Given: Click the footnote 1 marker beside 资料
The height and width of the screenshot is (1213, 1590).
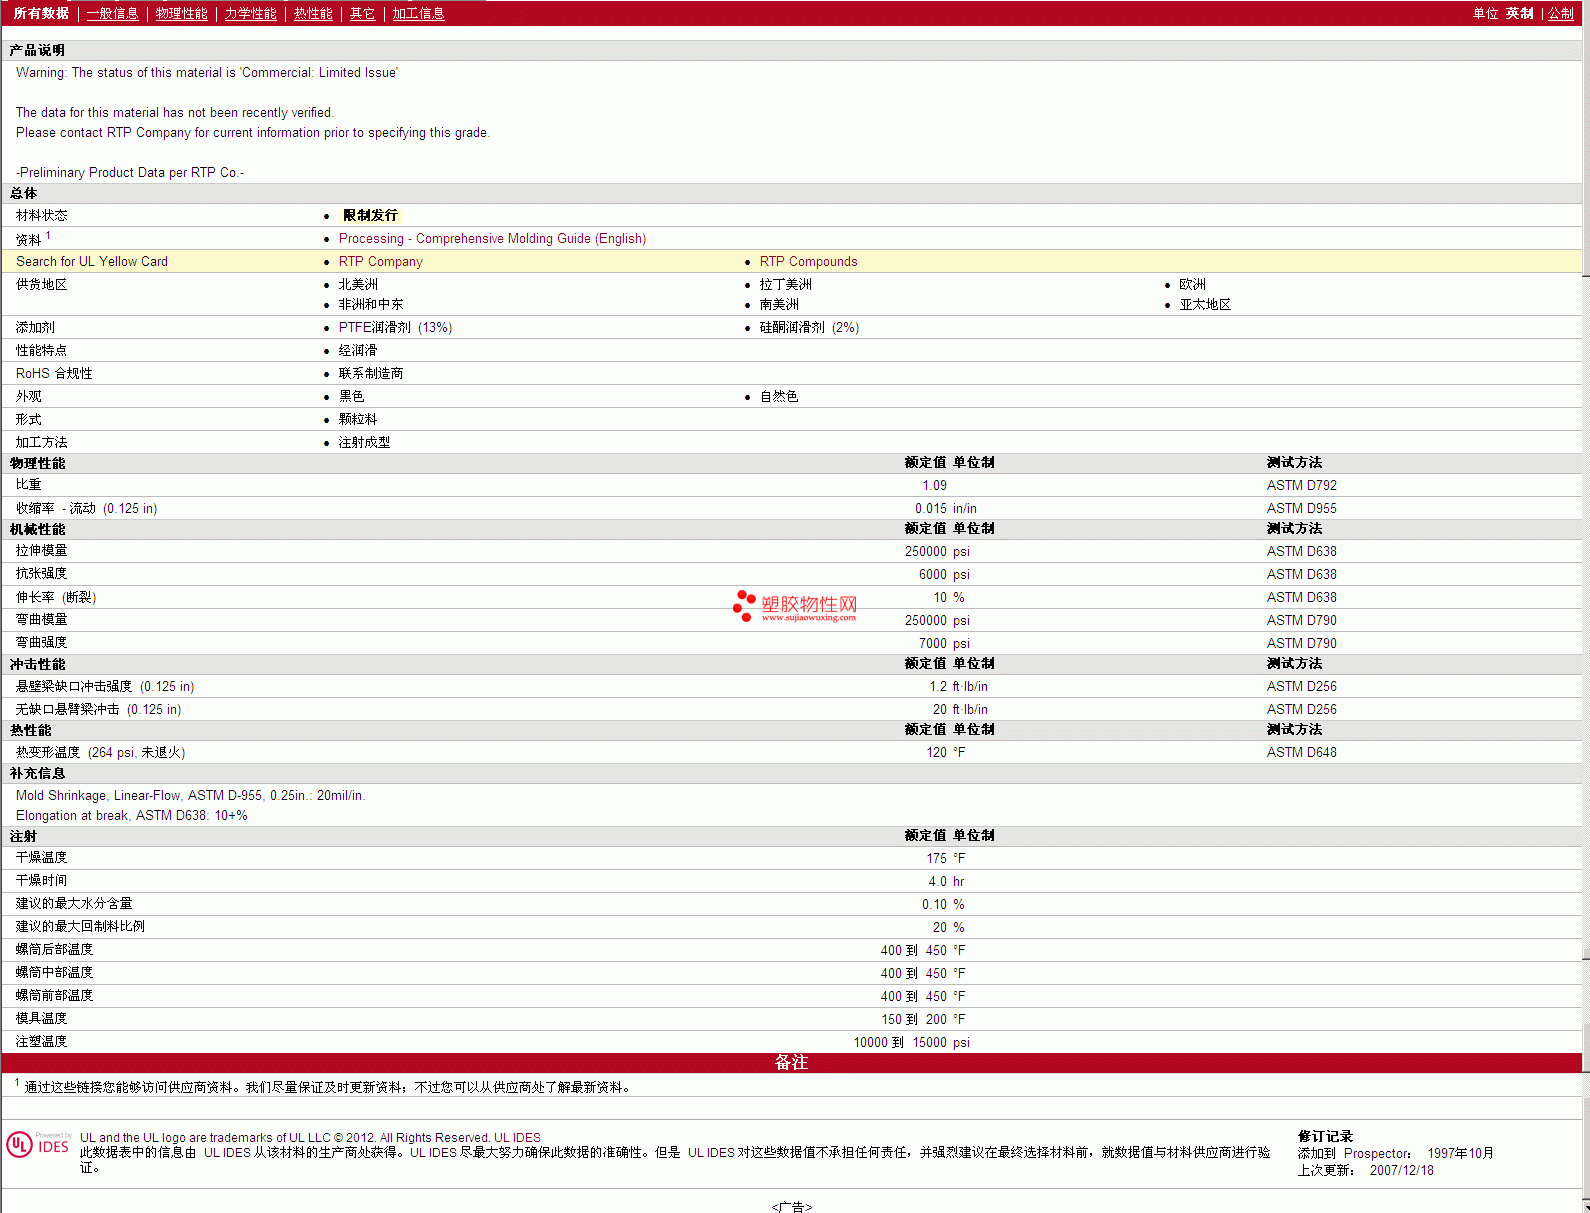Looking at the screenshot, I should coord(48,236).
